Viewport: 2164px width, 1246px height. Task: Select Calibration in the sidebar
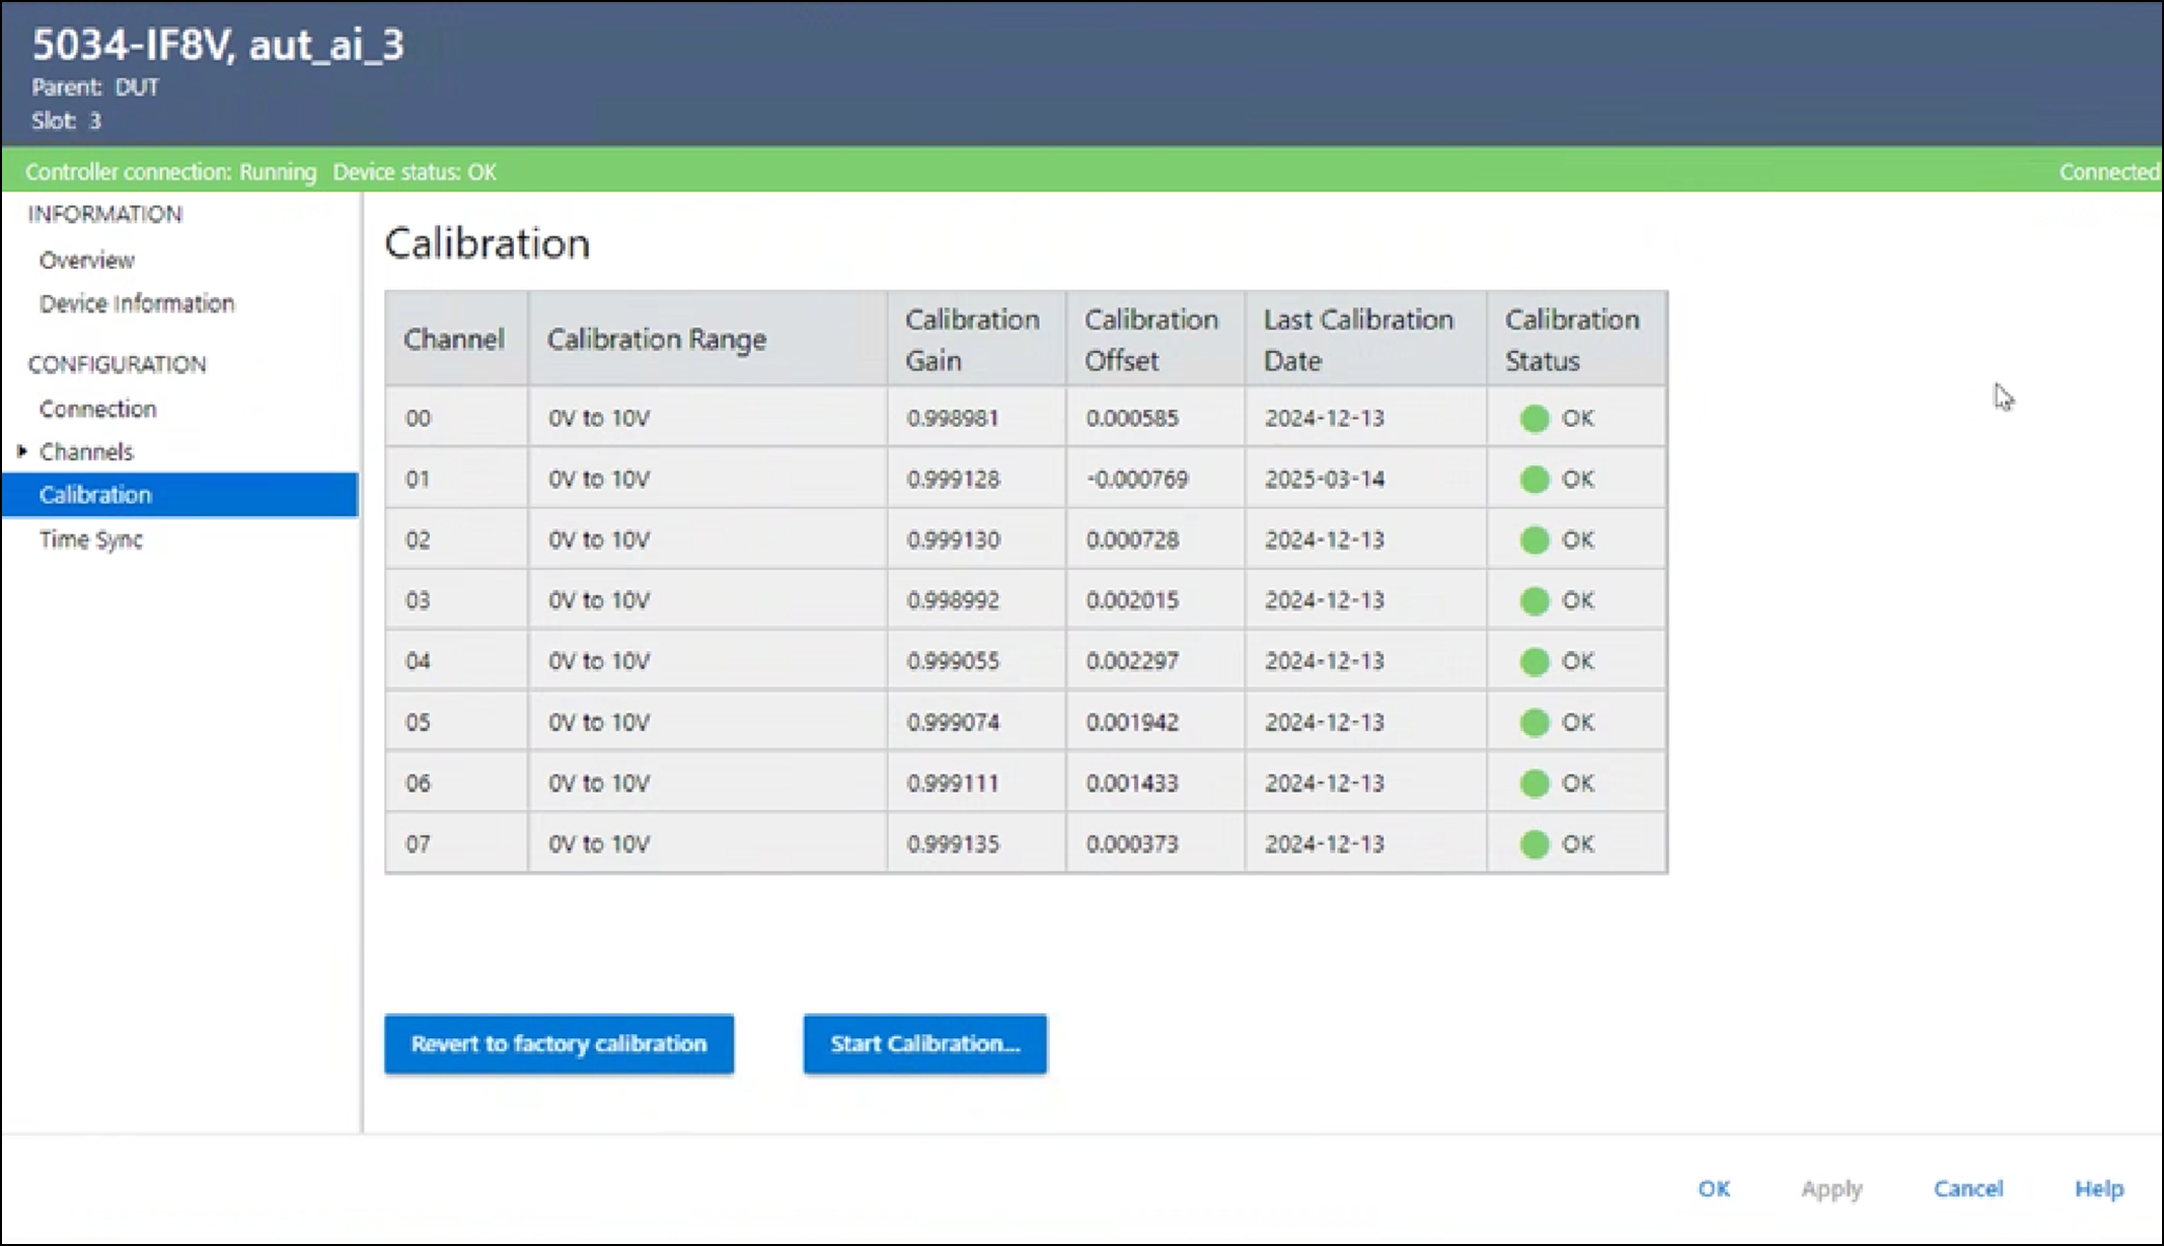(96, 495)
